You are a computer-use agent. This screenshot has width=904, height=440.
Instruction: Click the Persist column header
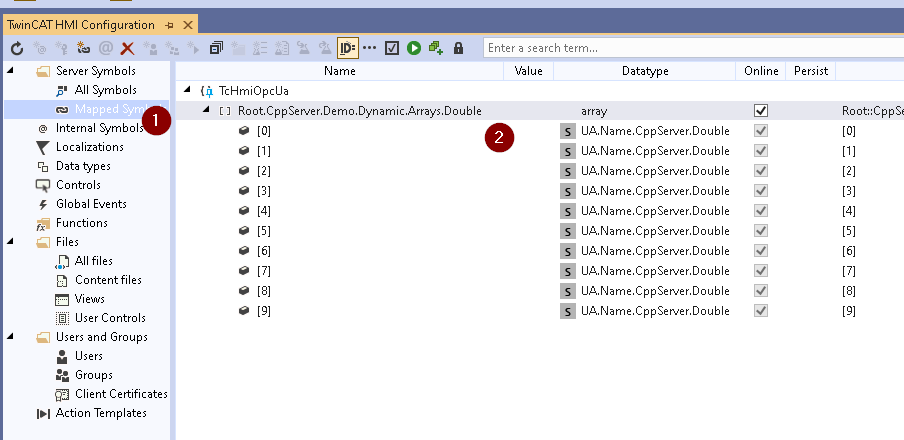click(811, 71)
